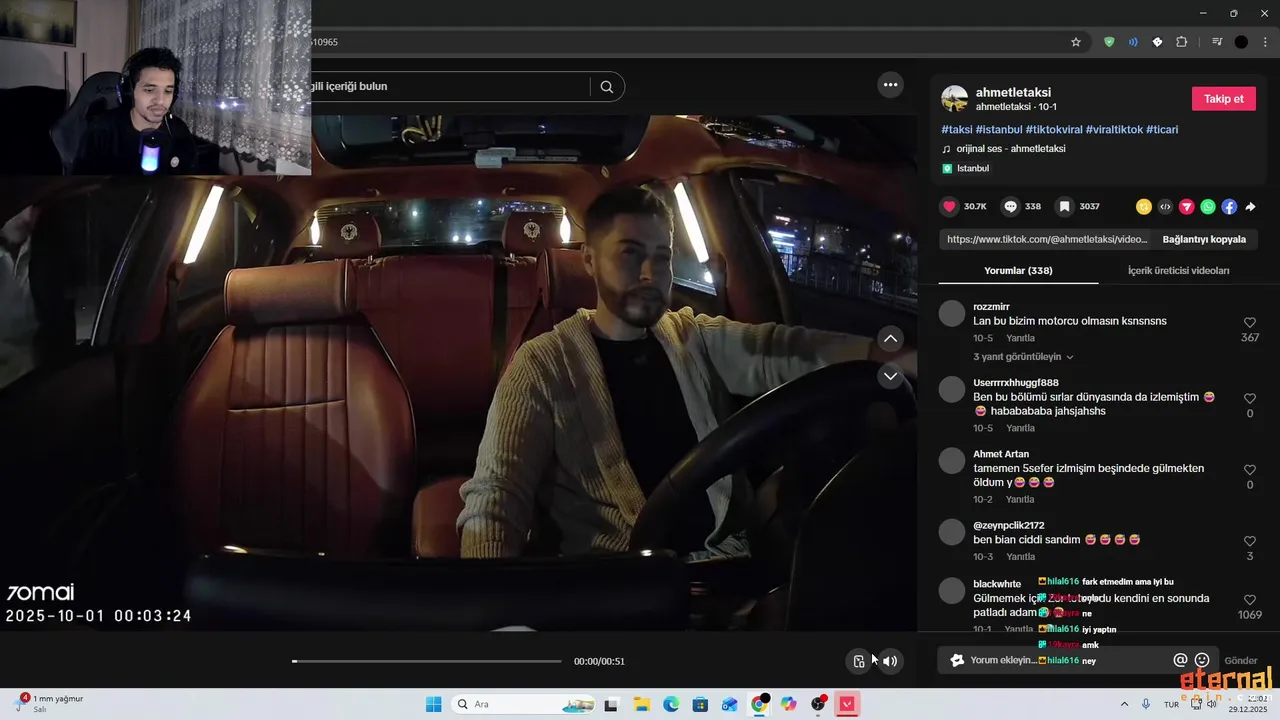This screenshot has height=720, width=1280.
Task: Bookmark this page with the star icon
Action: (x=1076, y=42)
